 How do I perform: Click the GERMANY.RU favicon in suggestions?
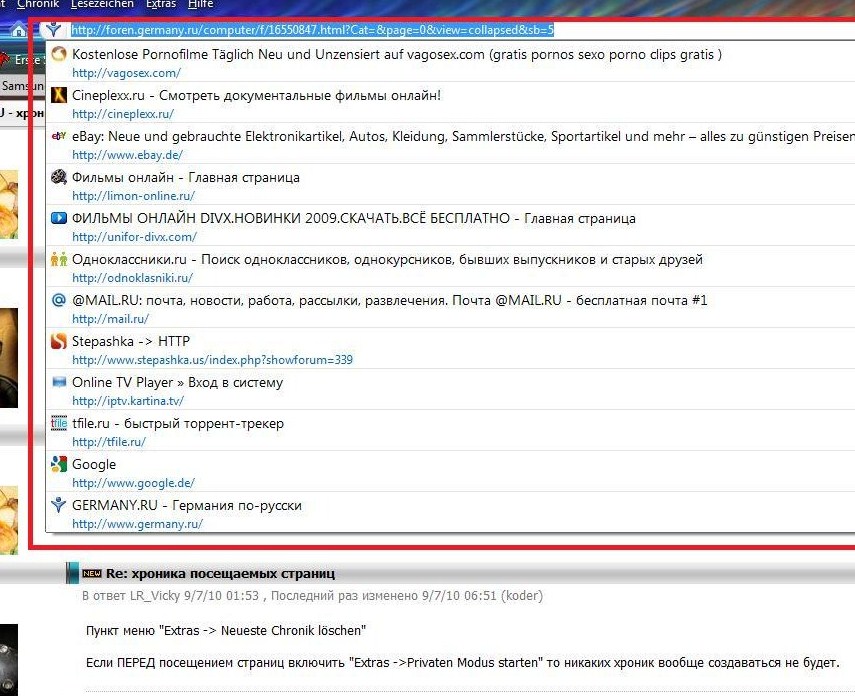[58, 505]
